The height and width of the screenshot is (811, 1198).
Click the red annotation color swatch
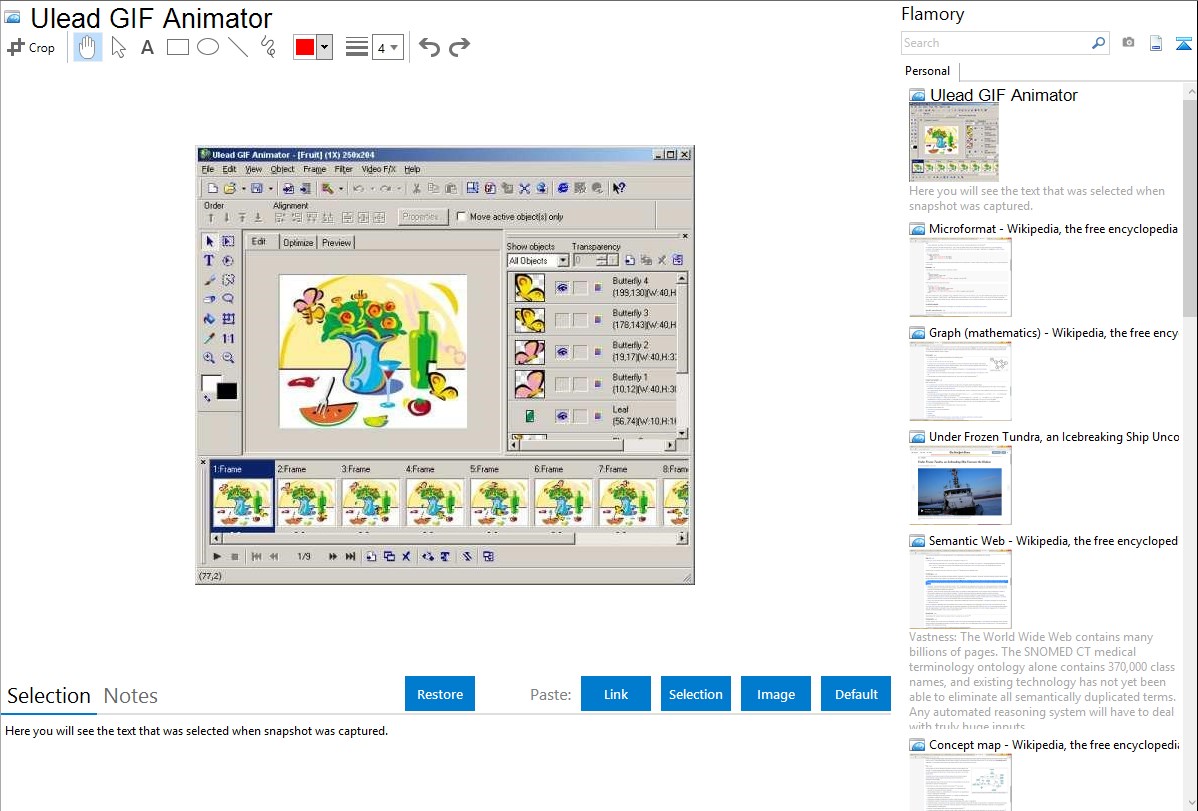tap(305, 47)
